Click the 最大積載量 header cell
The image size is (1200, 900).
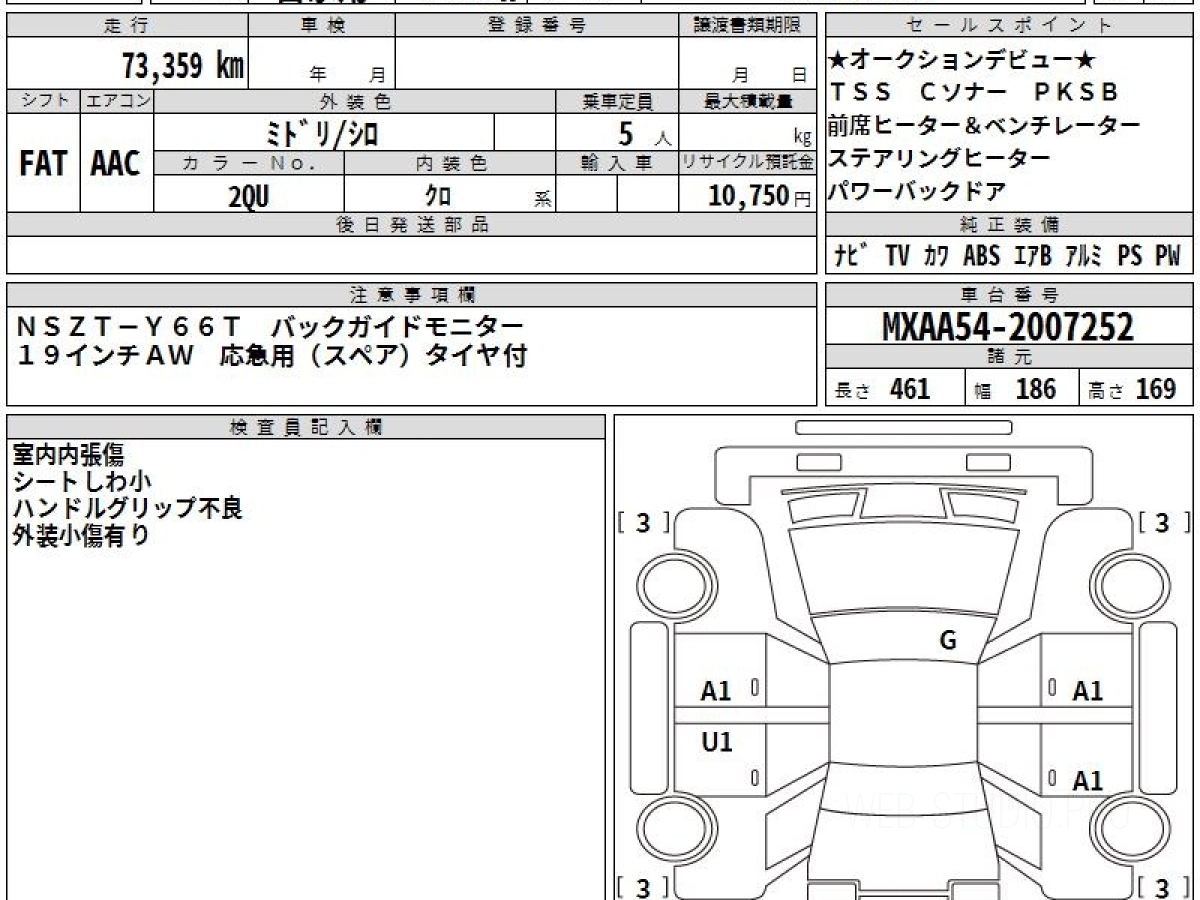tap(747, 101)
